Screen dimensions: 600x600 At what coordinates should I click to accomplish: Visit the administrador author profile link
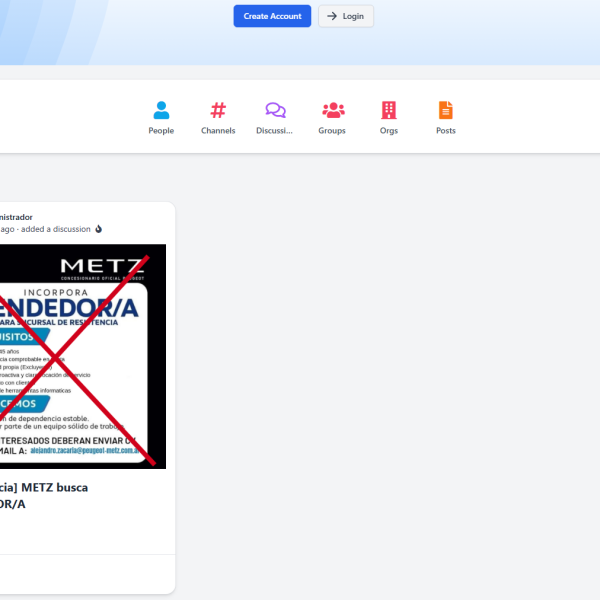[16, 217]
